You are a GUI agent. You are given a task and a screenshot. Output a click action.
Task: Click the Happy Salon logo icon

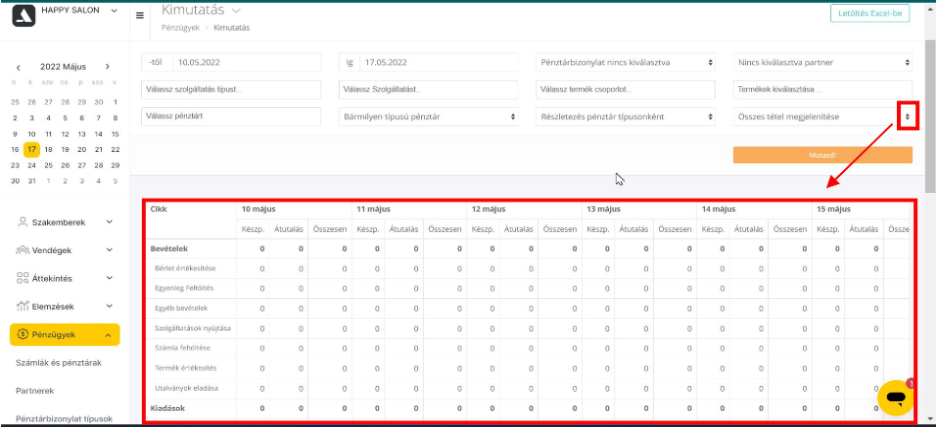pos(24,16)
